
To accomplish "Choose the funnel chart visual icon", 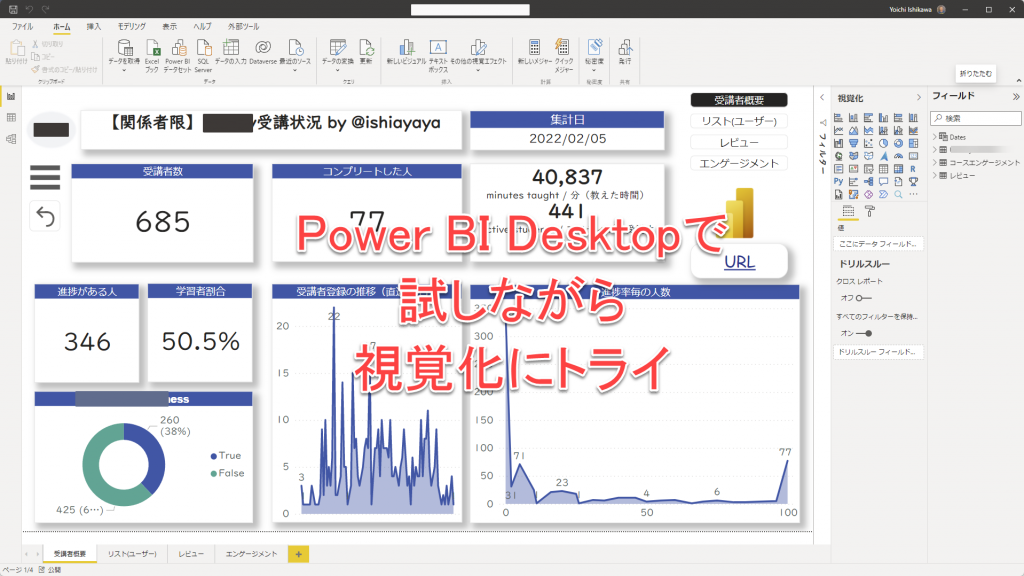I will coord(854,143).
